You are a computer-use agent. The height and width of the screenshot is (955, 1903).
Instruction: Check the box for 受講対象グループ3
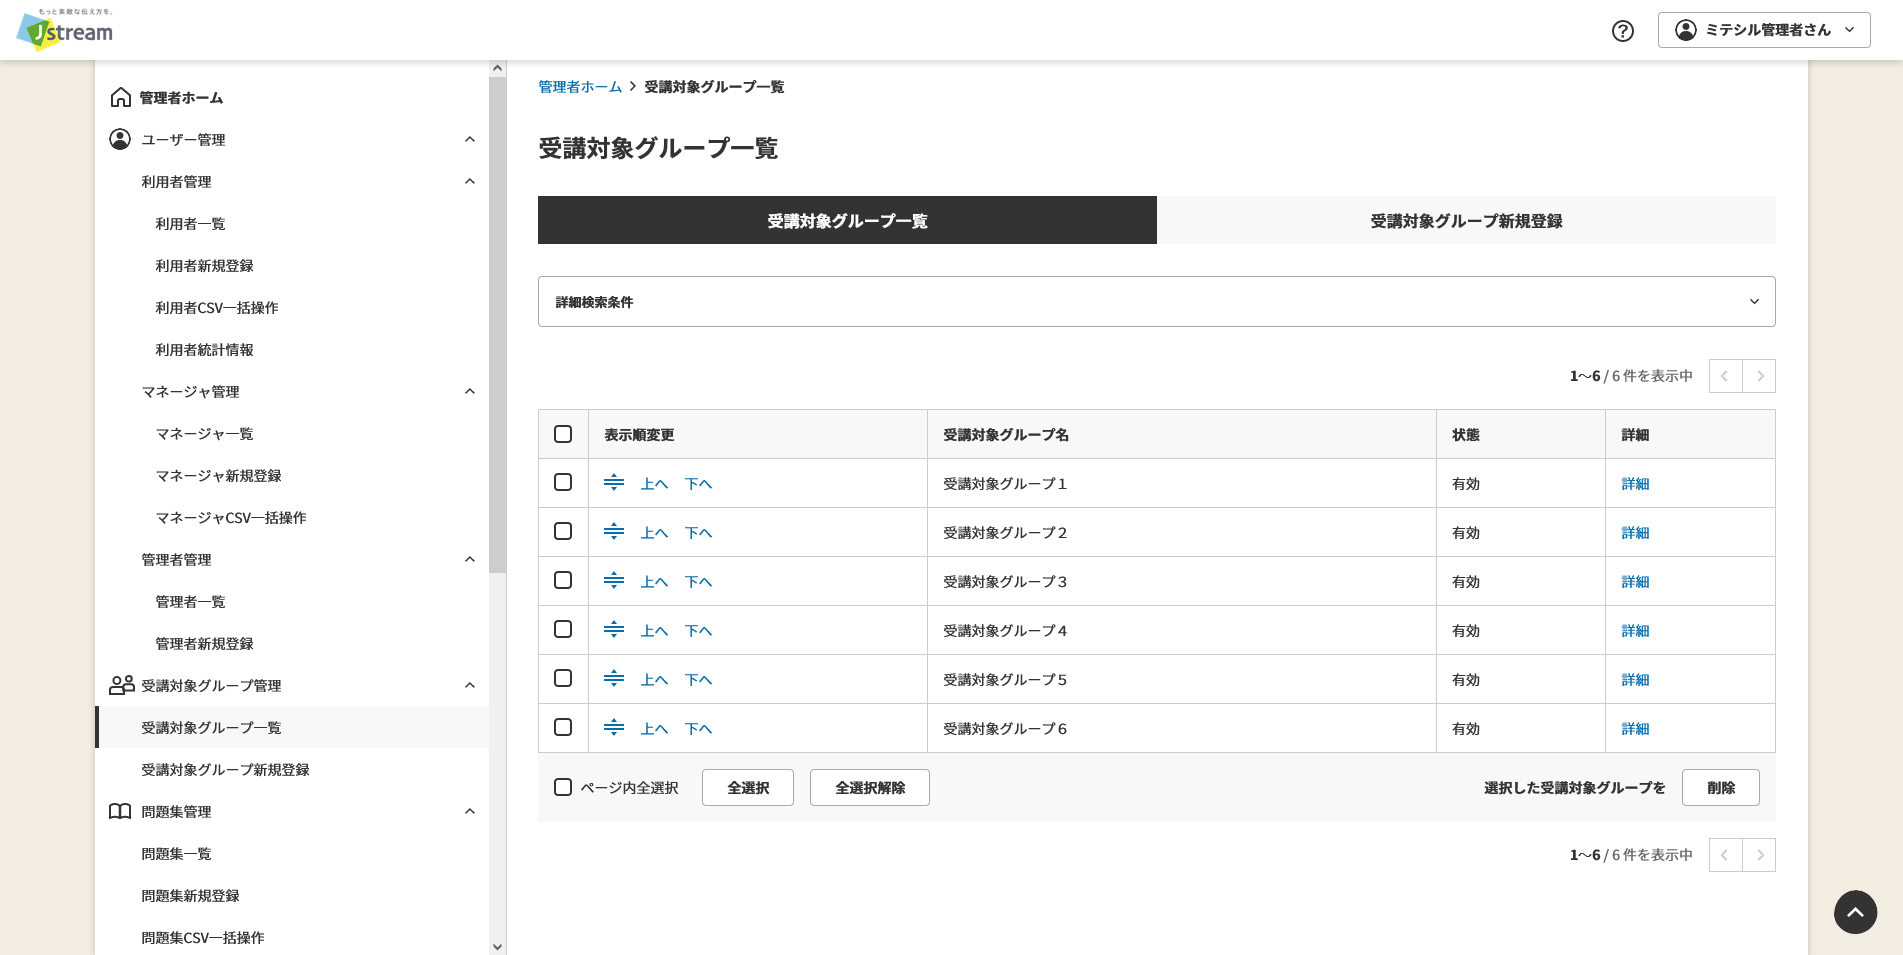[x=563, y=580]
